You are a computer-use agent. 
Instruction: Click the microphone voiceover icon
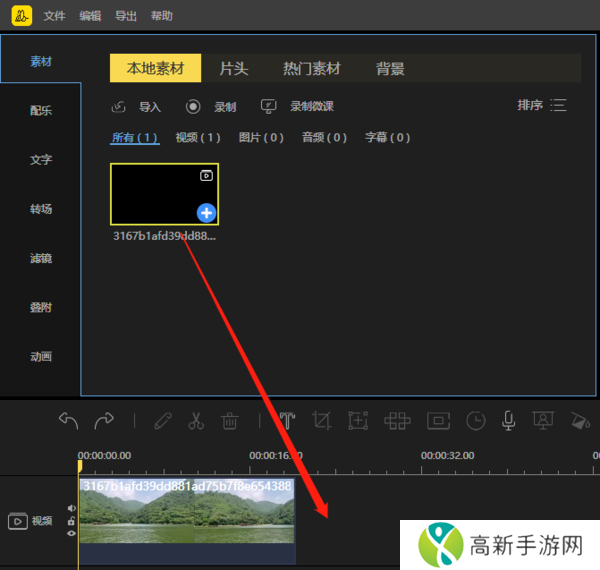coord(508,421)
